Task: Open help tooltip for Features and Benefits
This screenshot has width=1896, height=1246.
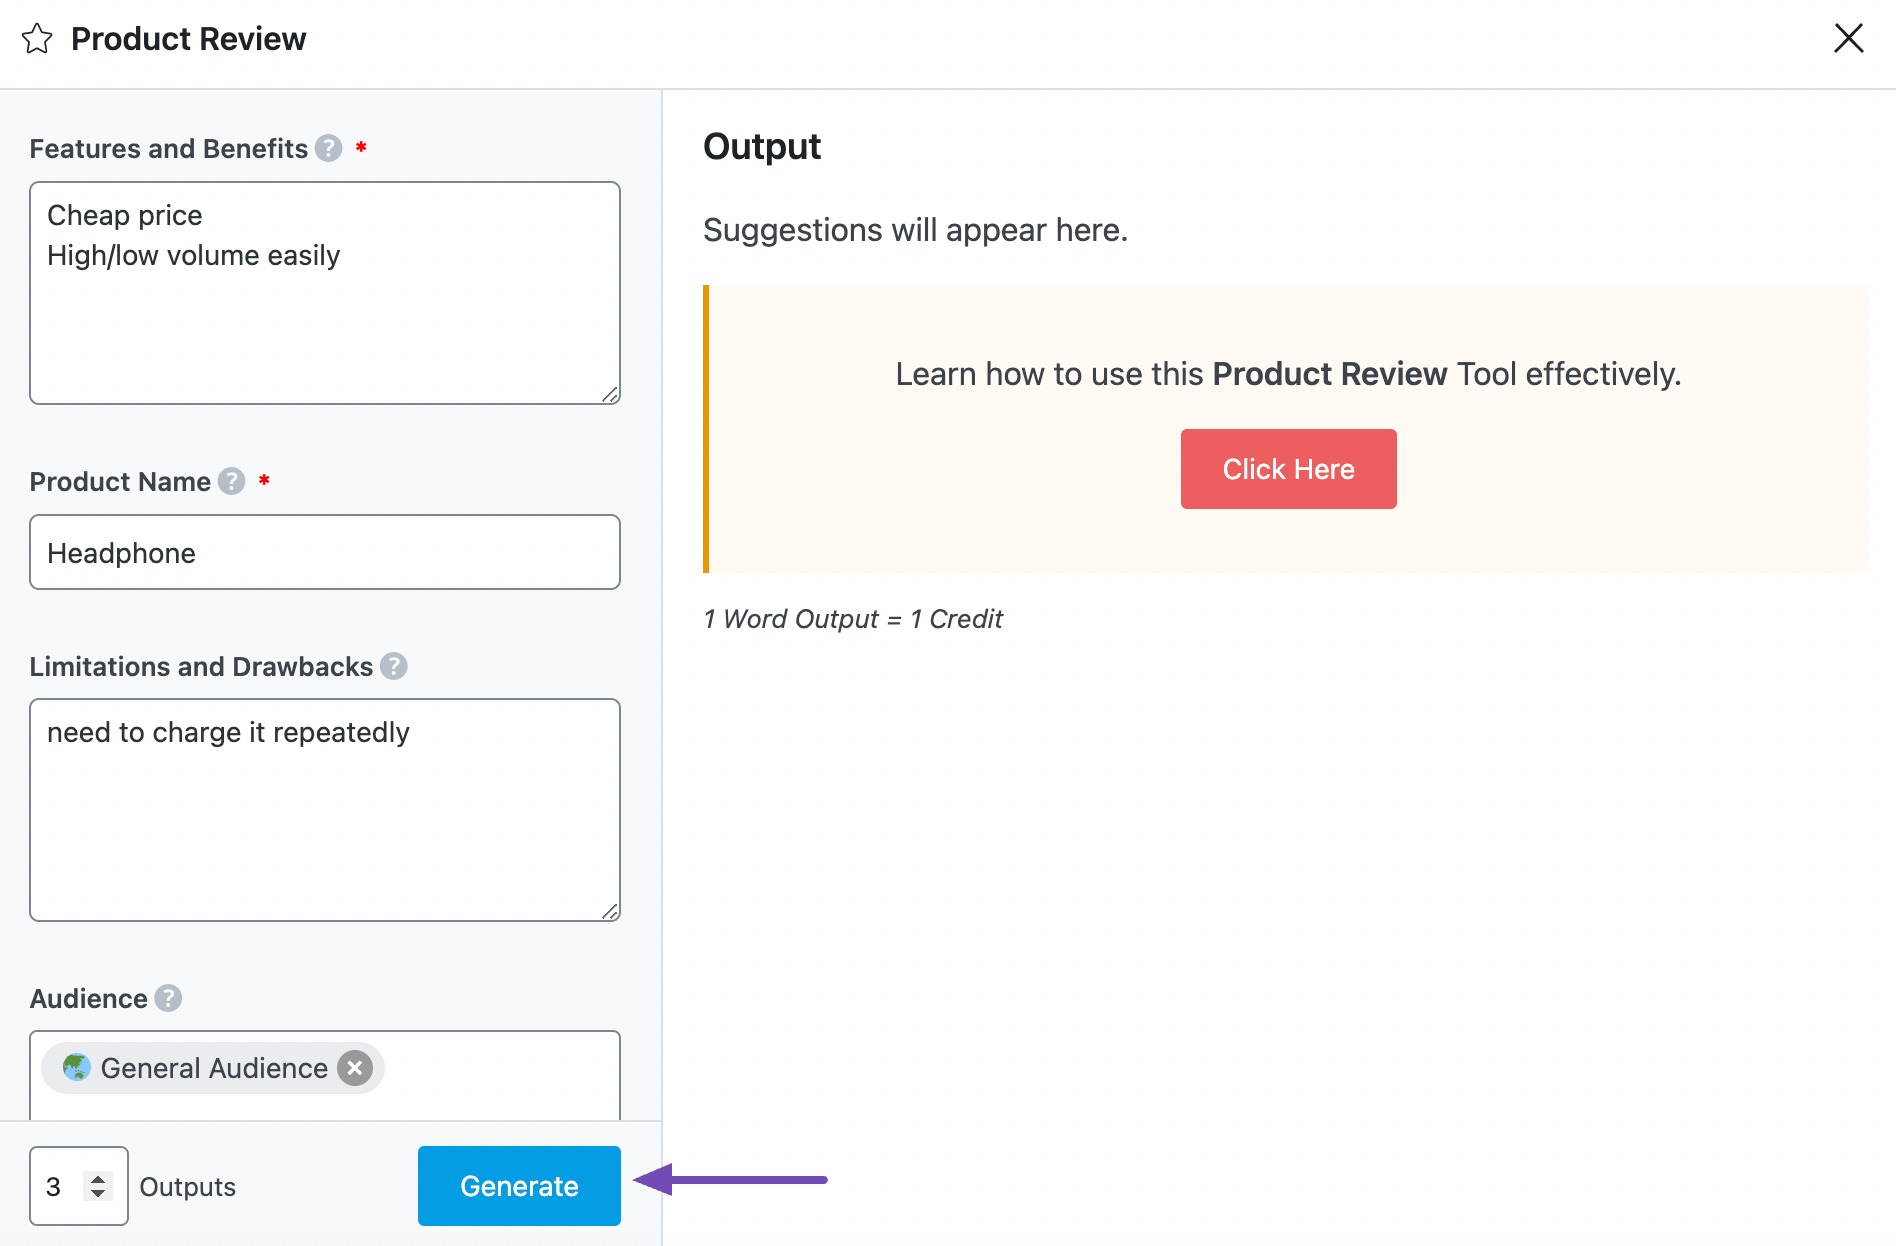Action: point(327,148)
